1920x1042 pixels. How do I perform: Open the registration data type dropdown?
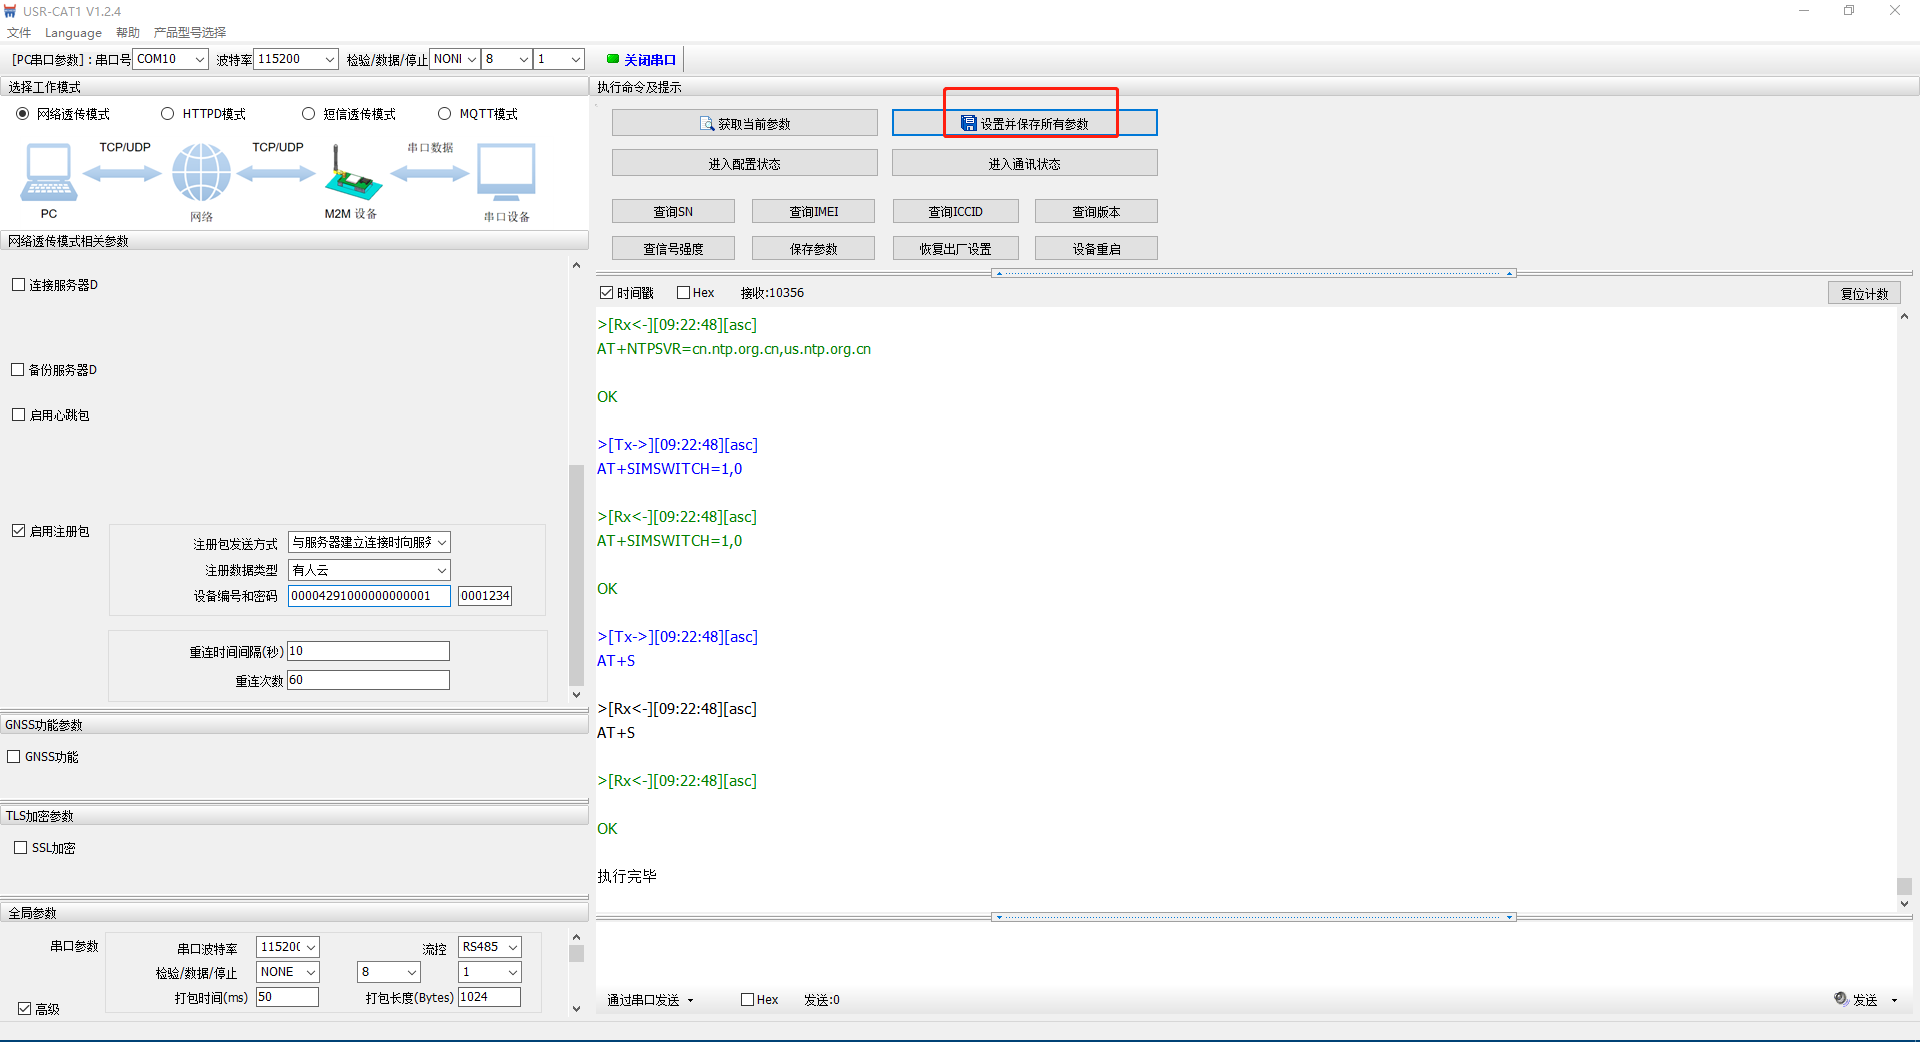(369, 570)
